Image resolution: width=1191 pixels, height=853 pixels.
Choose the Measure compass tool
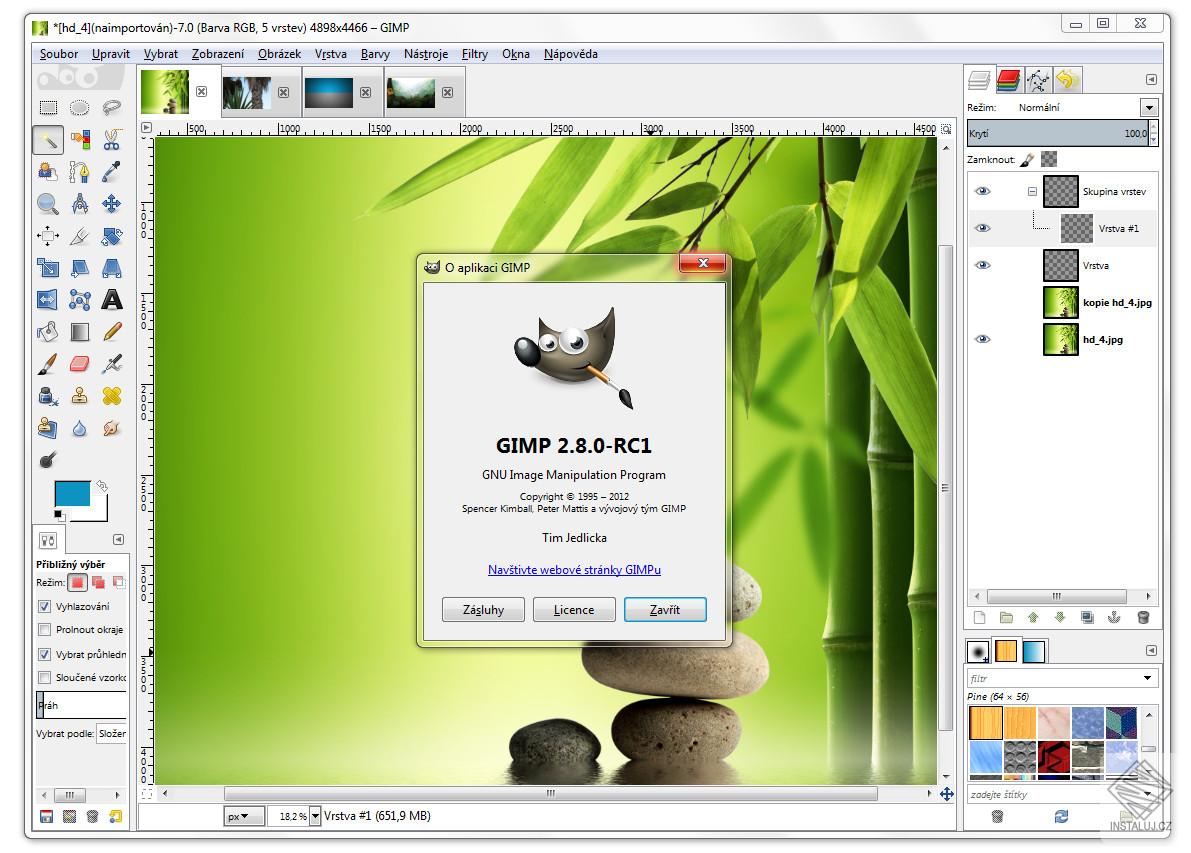pos(80,204)
